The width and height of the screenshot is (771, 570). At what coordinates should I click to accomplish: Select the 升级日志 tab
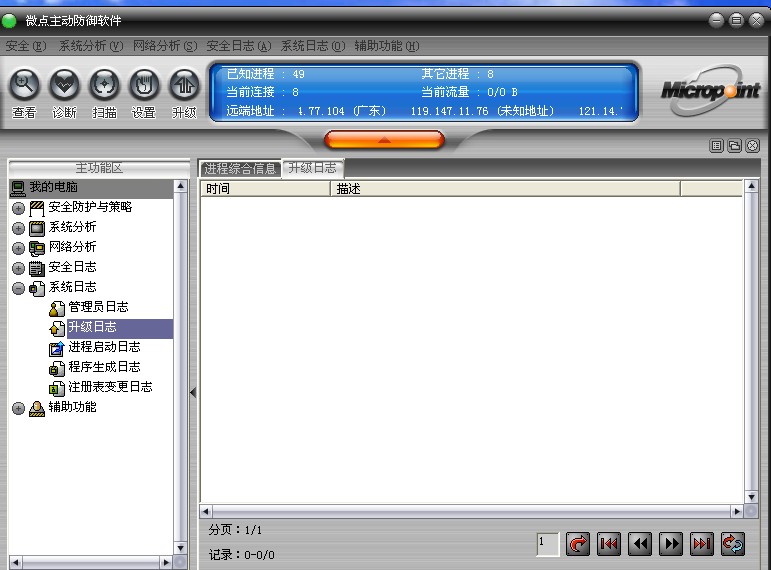click(x=313, y=168)
